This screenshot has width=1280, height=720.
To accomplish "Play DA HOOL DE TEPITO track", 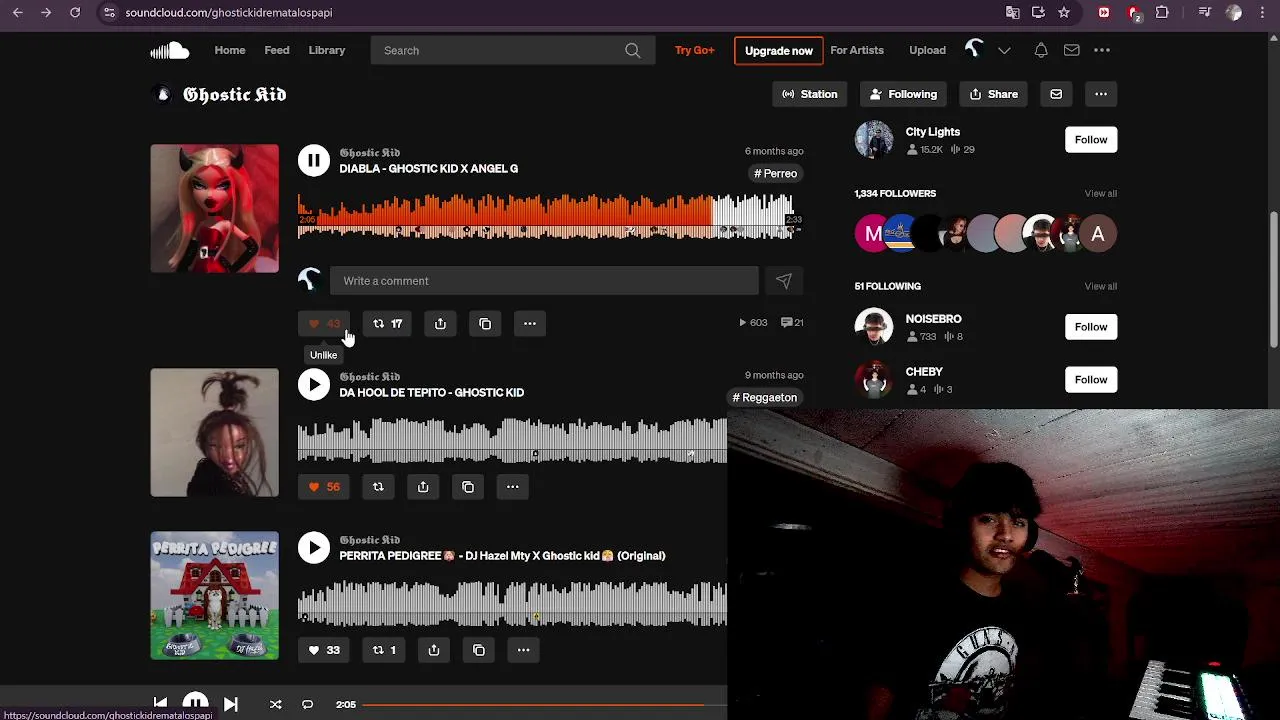I will (313, 384).
